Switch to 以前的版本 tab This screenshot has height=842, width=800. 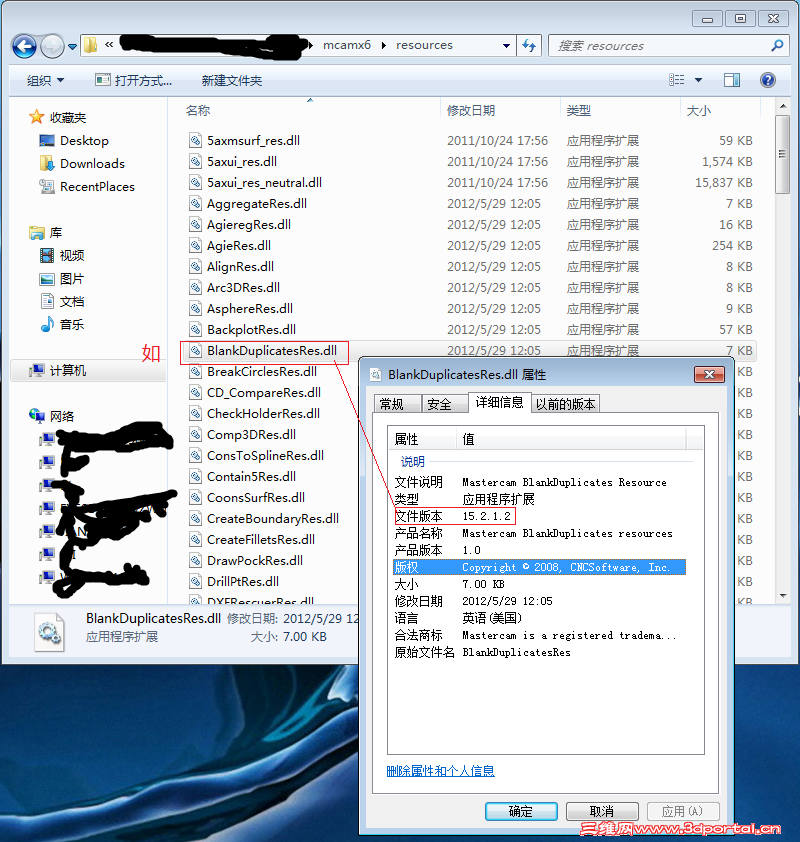[565, 404]
